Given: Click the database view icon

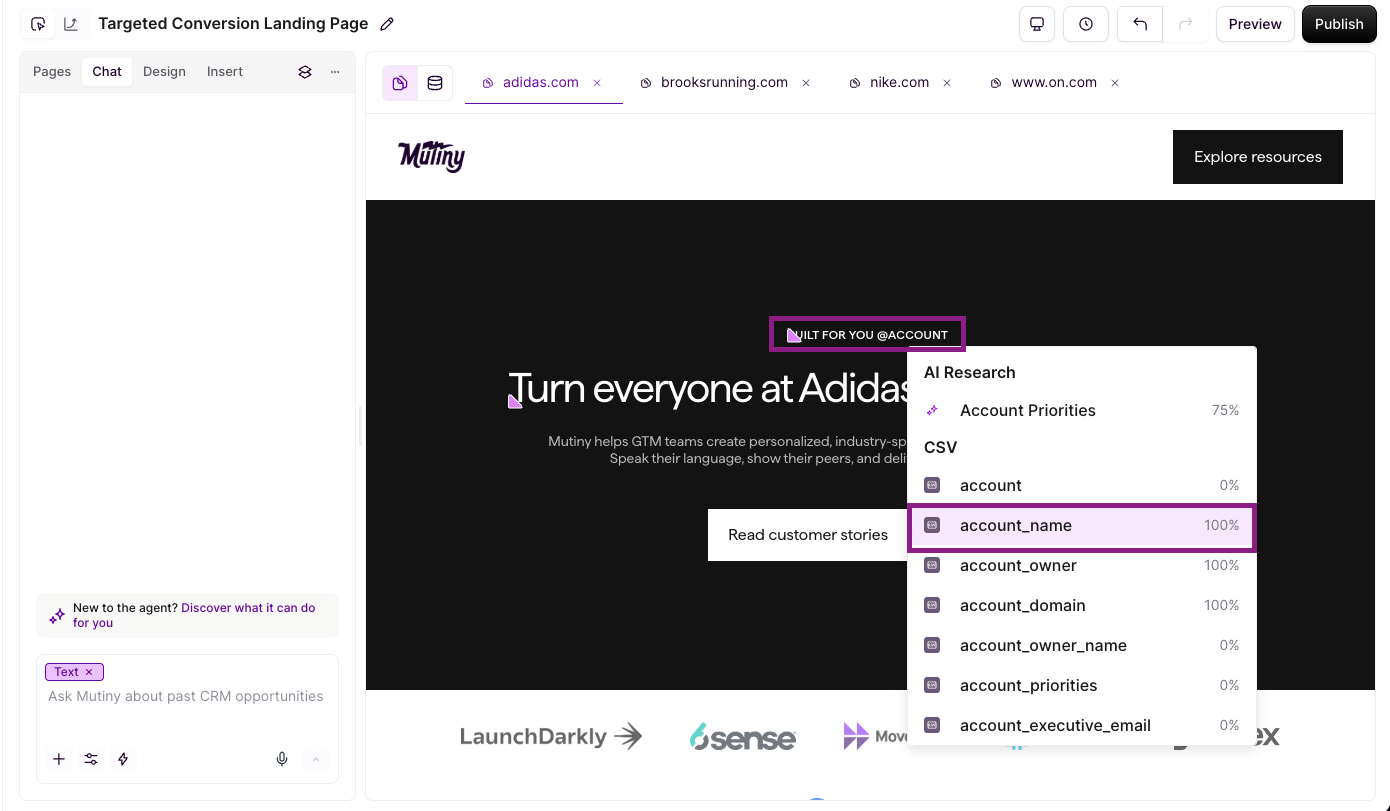Looking at the screenshot, I should (x=435, y=83).
